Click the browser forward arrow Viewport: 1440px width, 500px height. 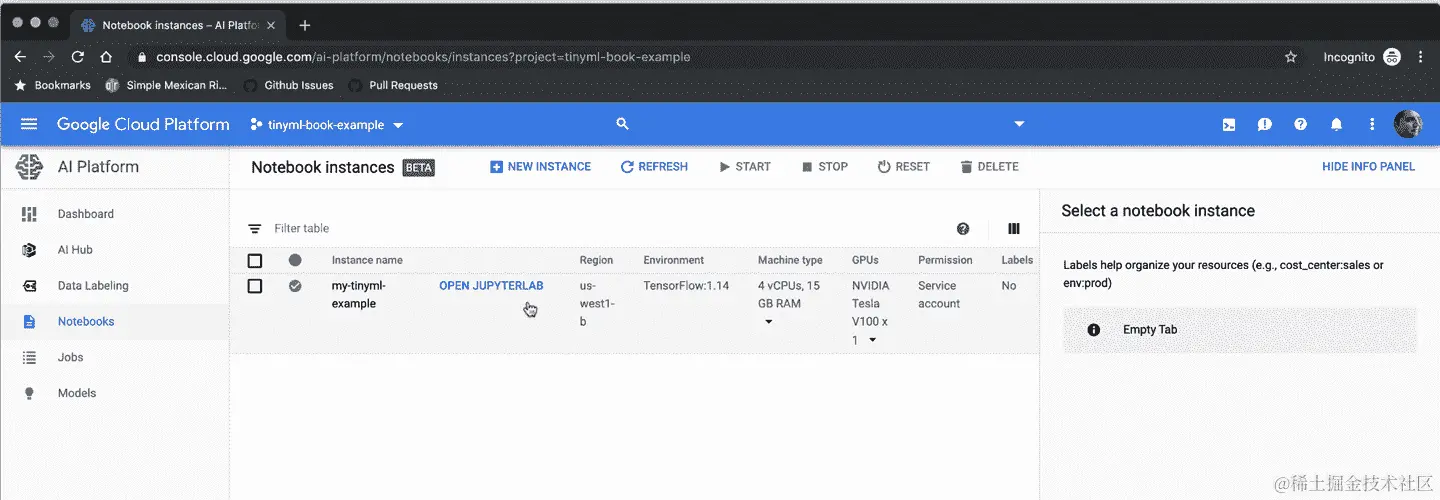pos(48,57)
